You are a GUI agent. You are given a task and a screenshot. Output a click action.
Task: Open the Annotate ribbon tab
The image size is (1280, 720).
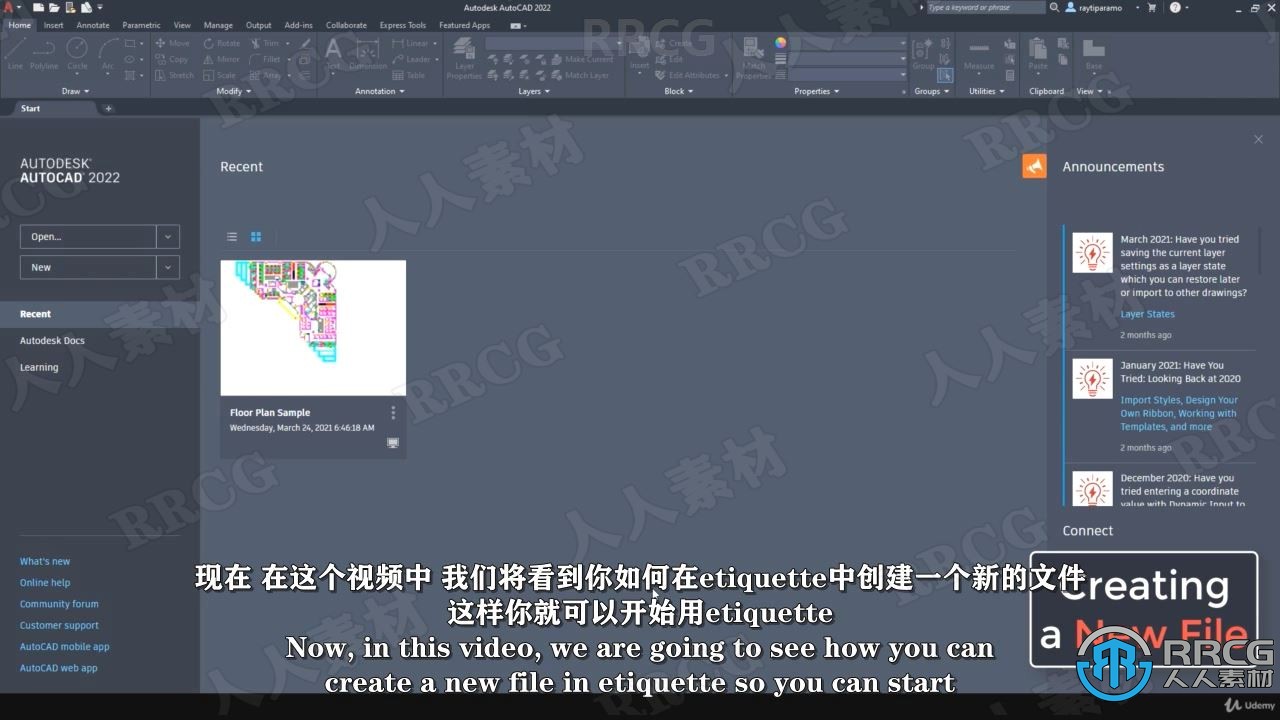(93, 25)
